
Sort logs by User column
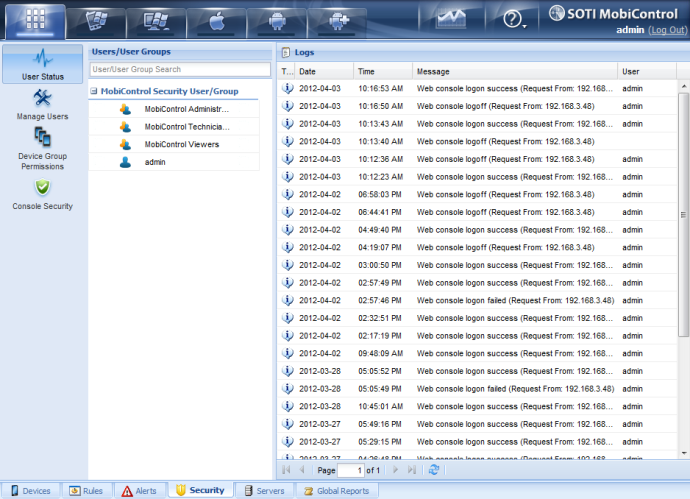tap(647, 71)
